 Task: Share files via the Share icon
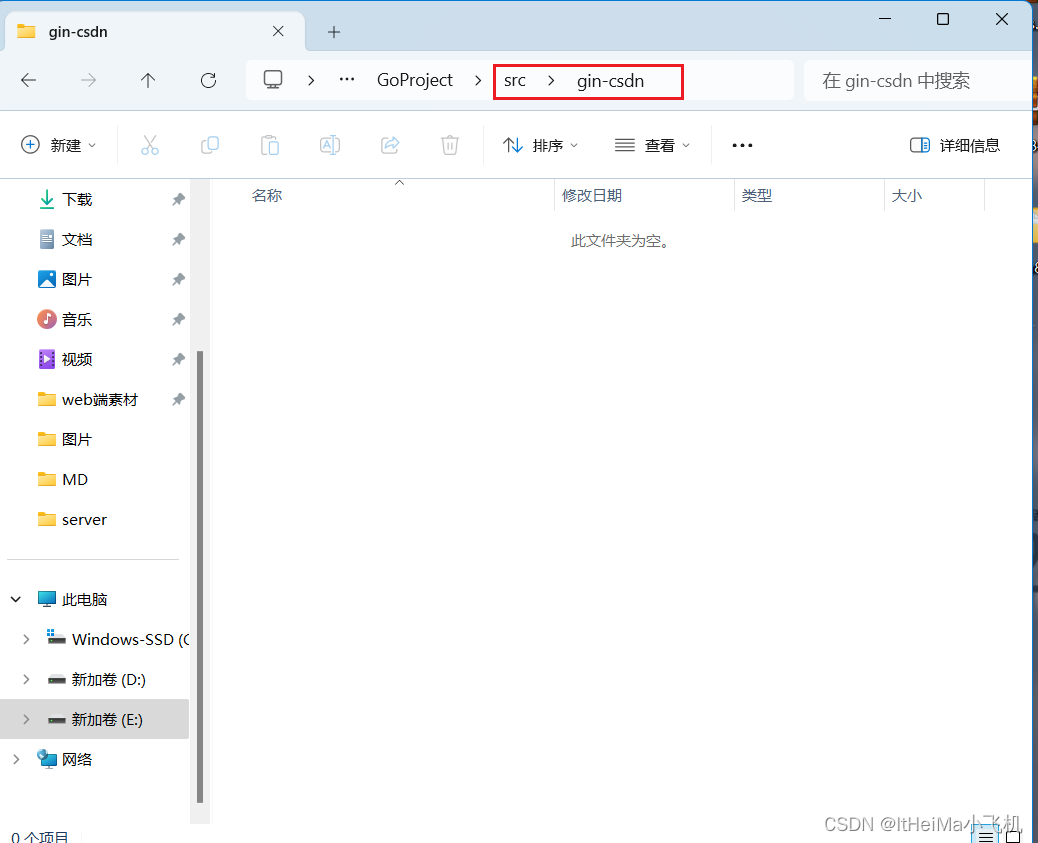click(x=390, y=145)
